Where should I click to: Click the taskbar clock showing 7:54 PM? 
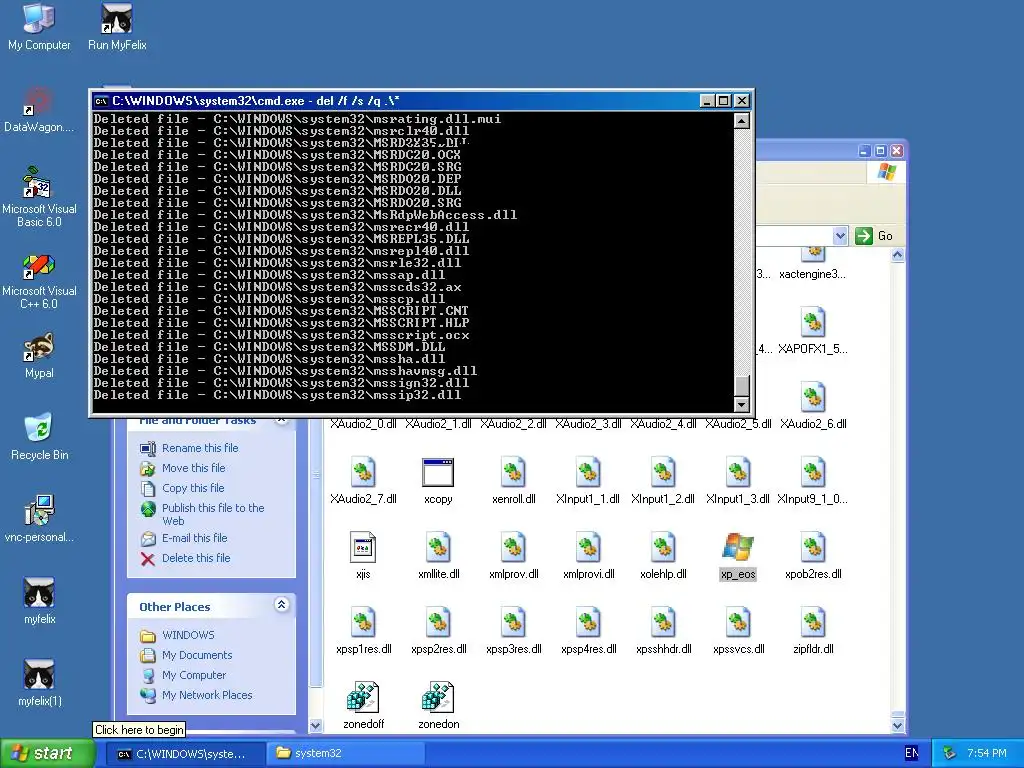[x=986, y=753]
